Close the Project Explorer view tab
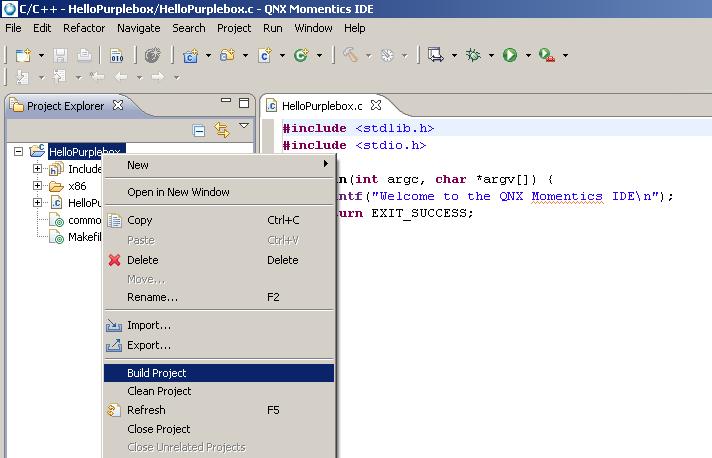The width and height of the screenshot is (712, 458). (x=118, y=105)
